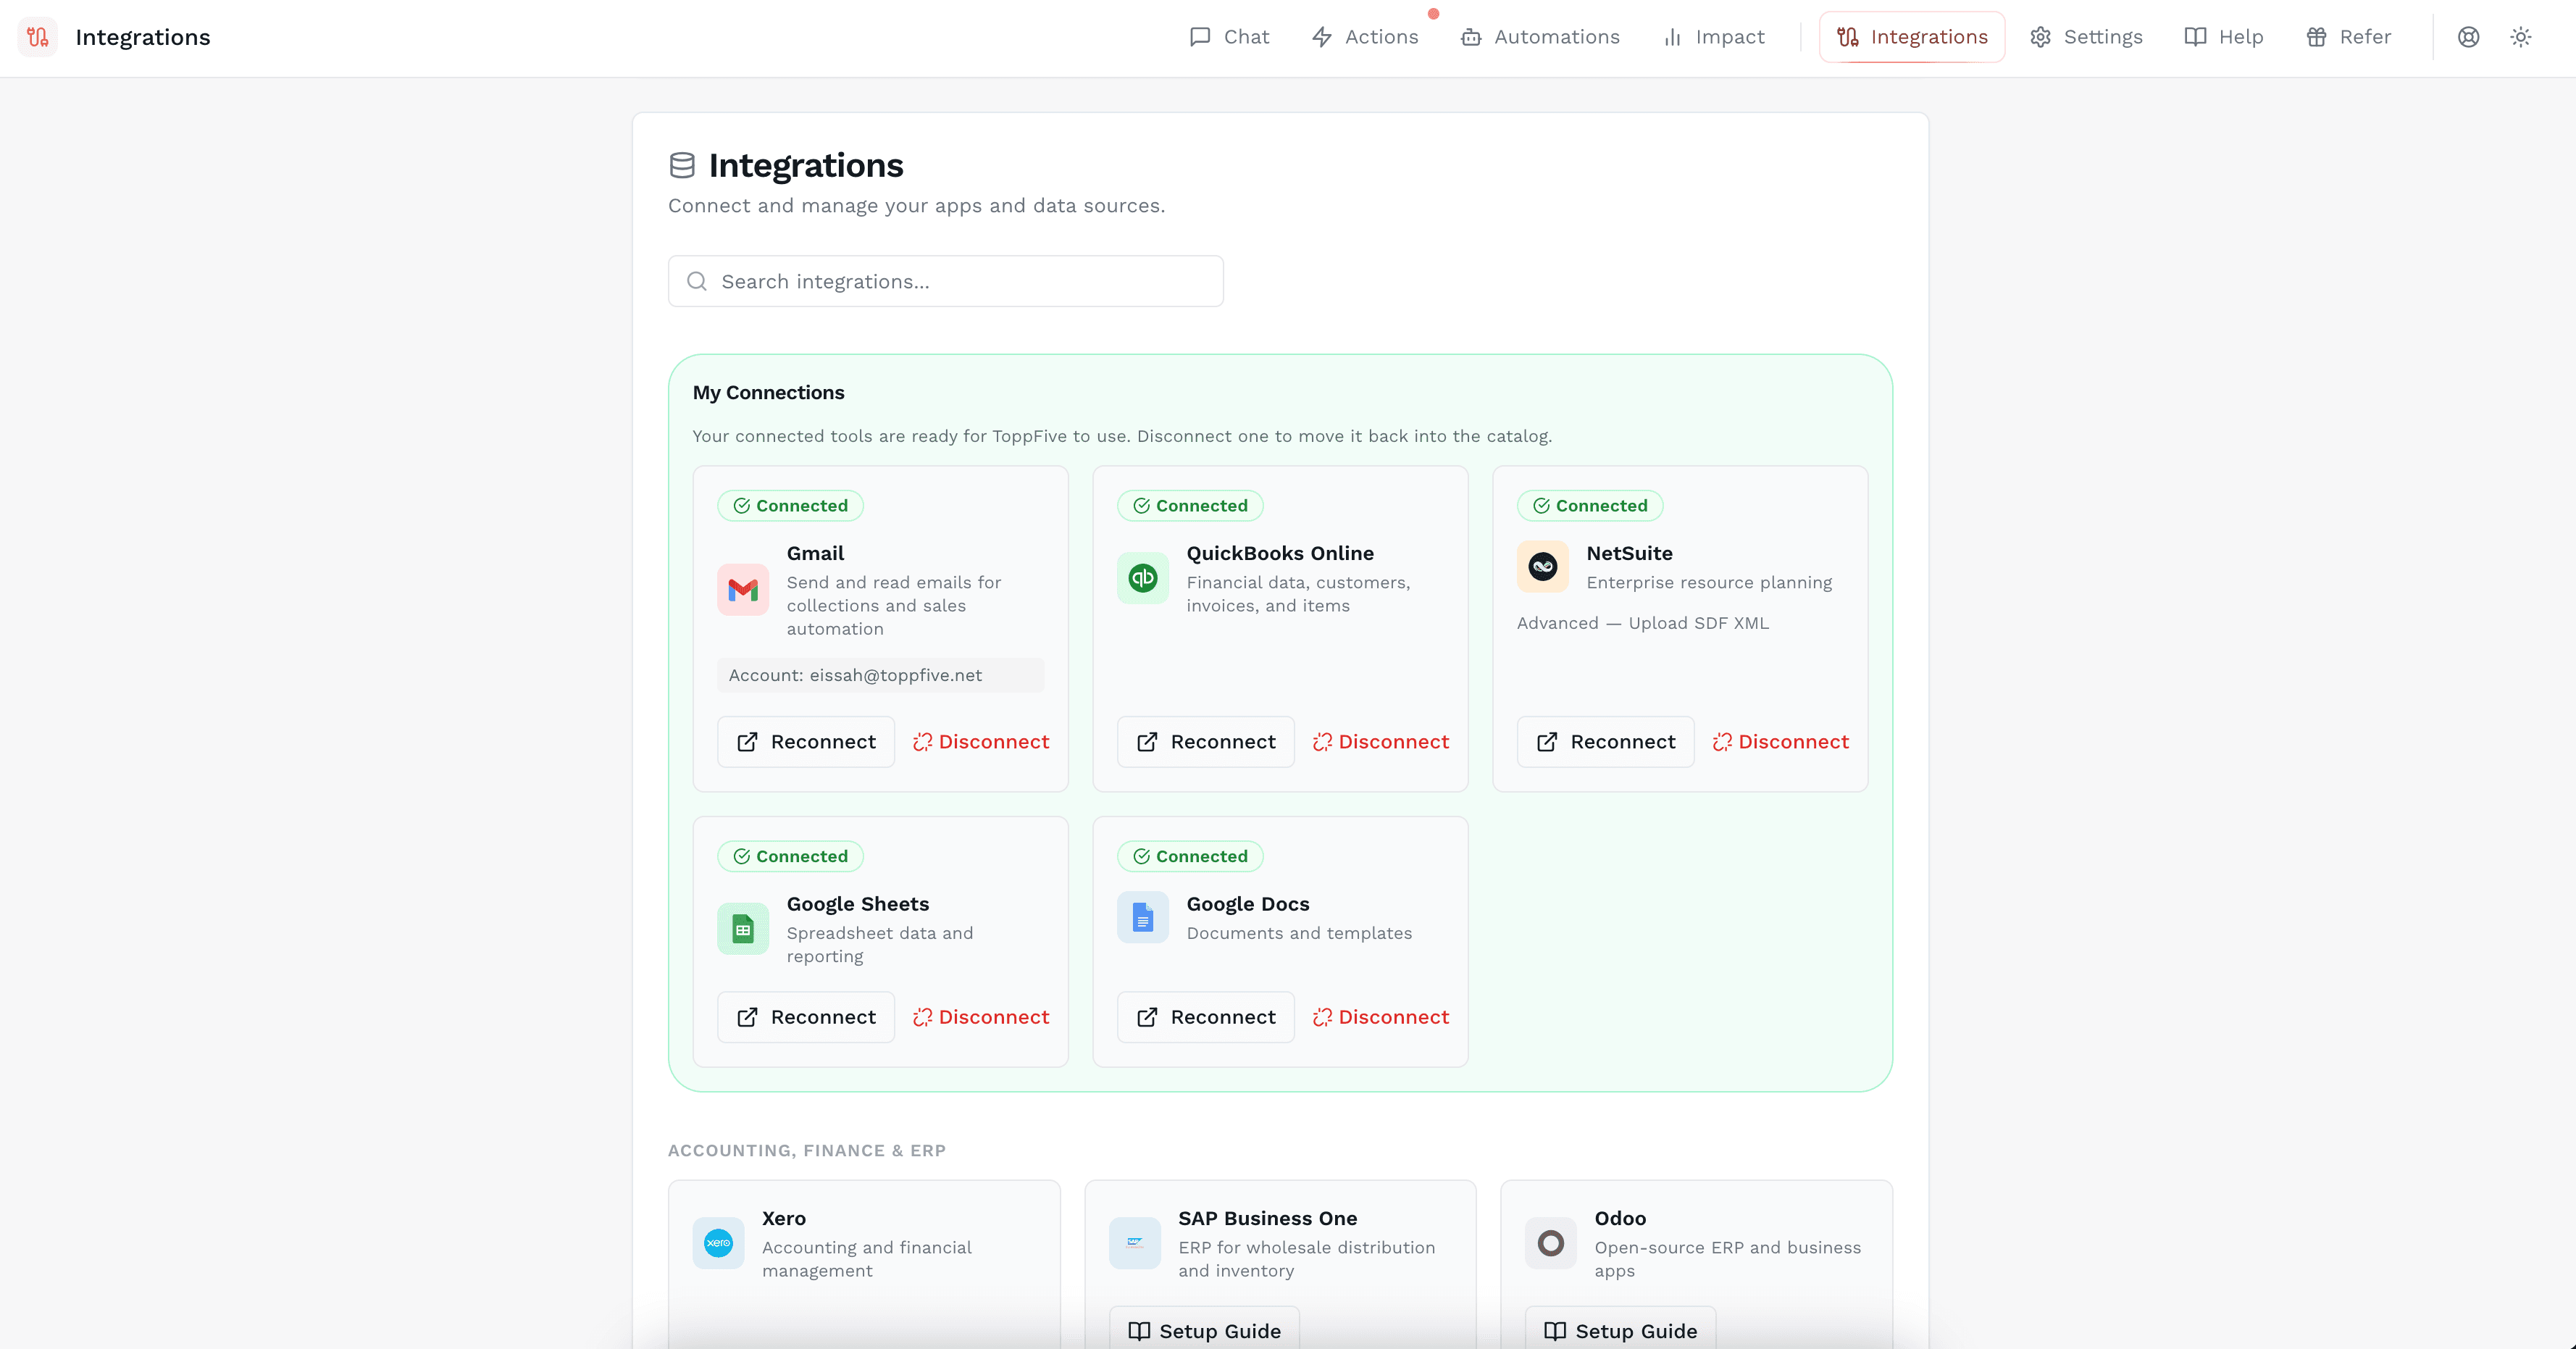Select the Integrations tab in navigation

1912,37
